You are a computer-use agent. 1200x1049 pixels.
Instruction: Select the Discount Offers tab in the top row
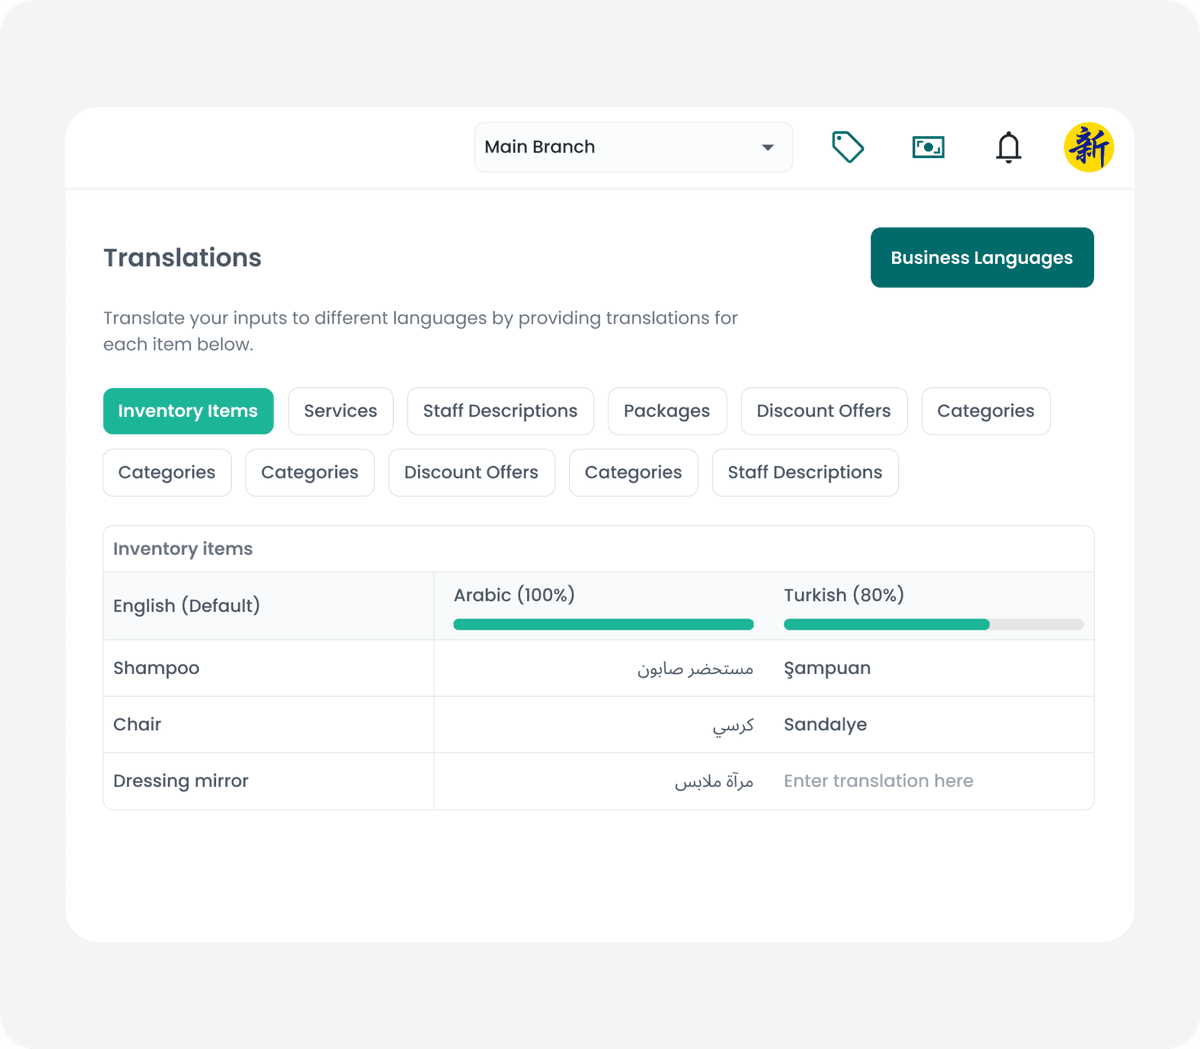click(824, 410)
